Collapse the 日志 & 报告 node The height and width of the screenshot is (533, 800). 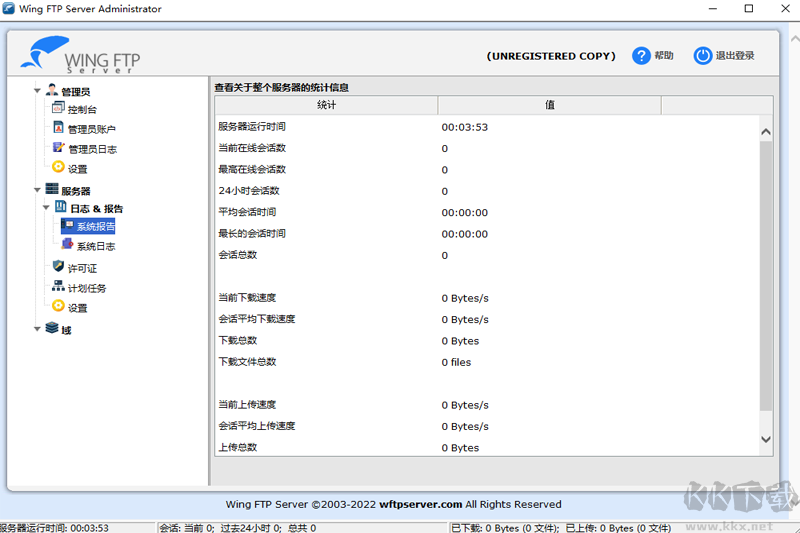(46, 208)
